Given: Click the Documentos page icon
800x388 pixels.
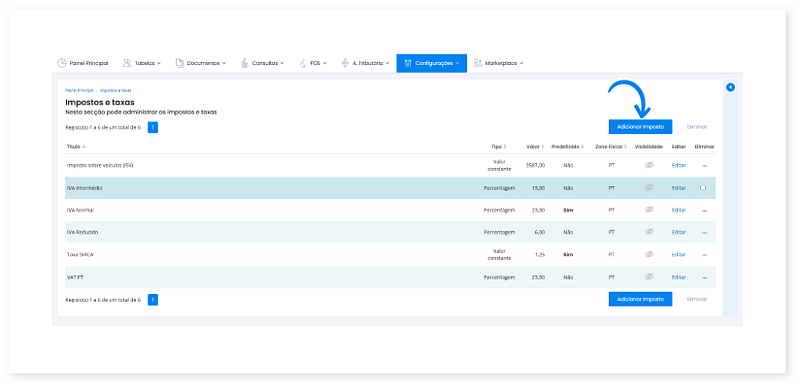Looking at the screenshot, I should (179, 63).
